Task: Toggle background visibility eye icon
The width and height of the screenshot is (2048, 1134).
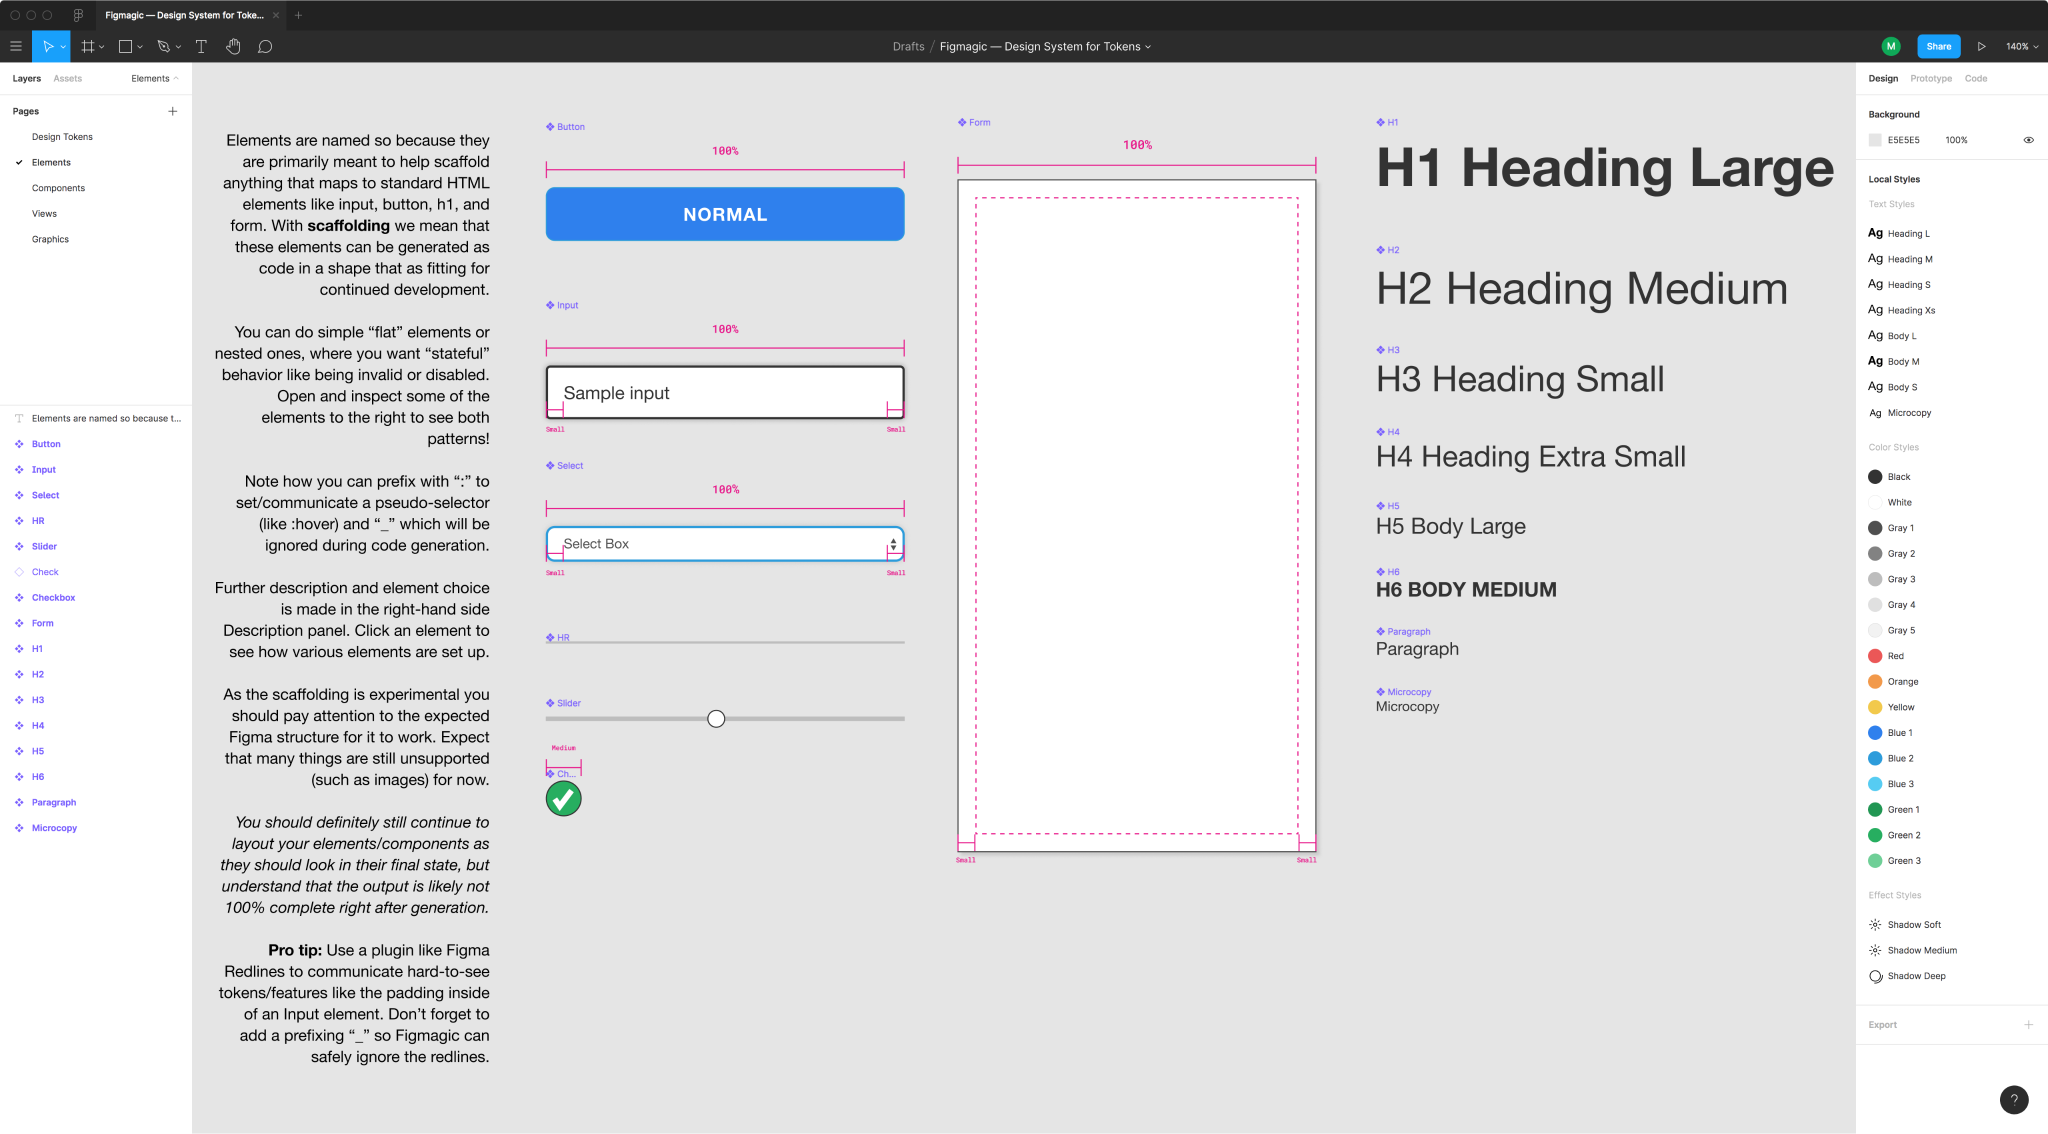Action: click(2028, 140)
